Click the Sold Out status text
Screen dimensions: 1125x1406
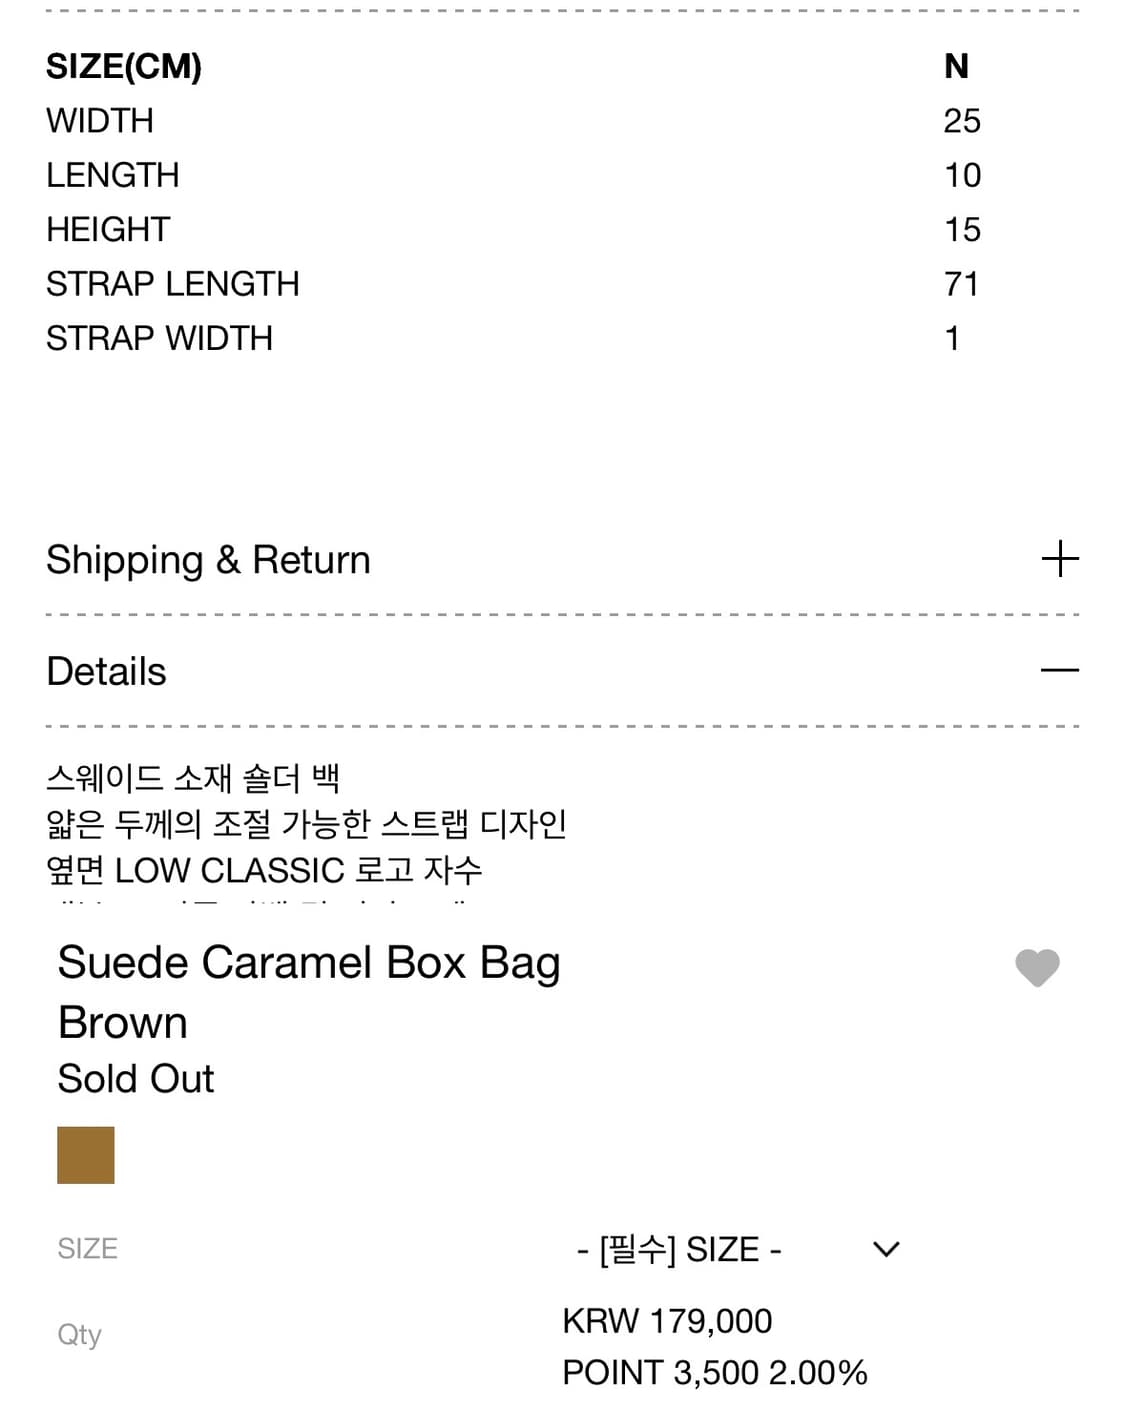136,1079
